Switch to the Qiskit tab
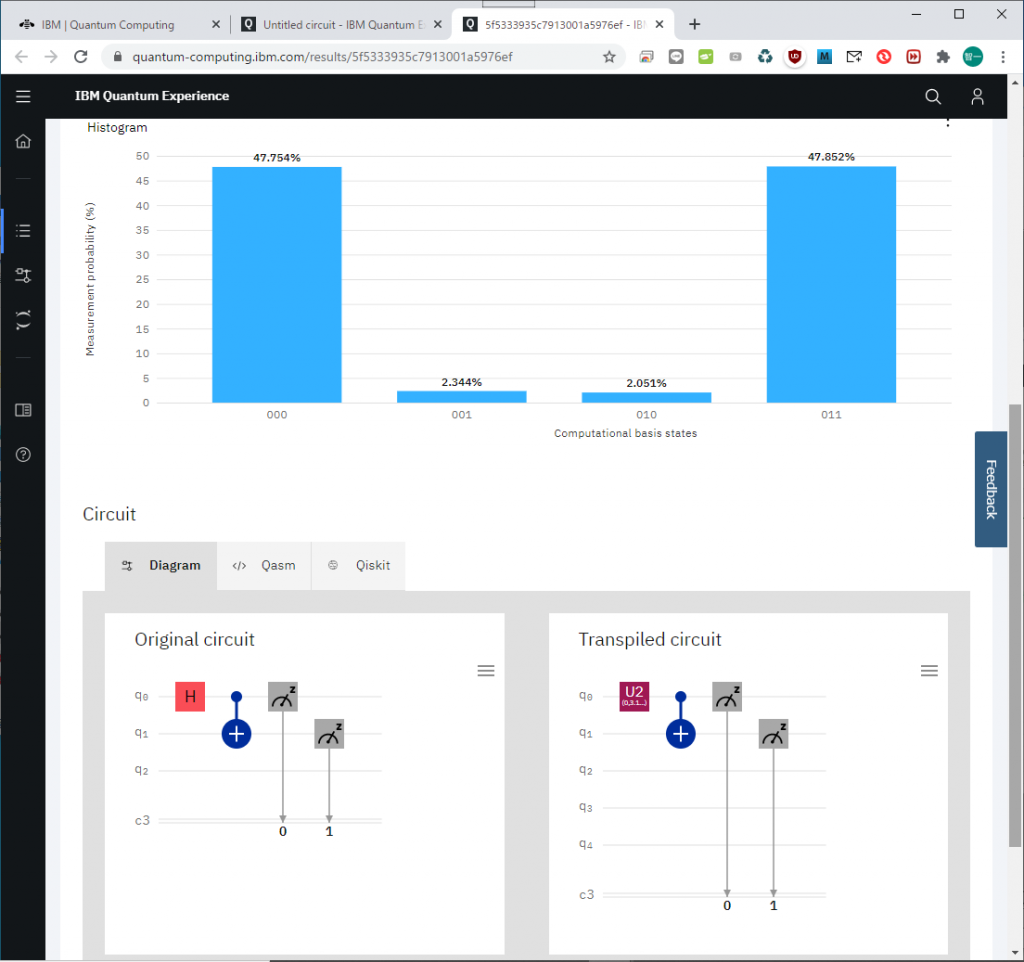The width and height of the screenshot is (1024, 962). (x=359, y=565)
